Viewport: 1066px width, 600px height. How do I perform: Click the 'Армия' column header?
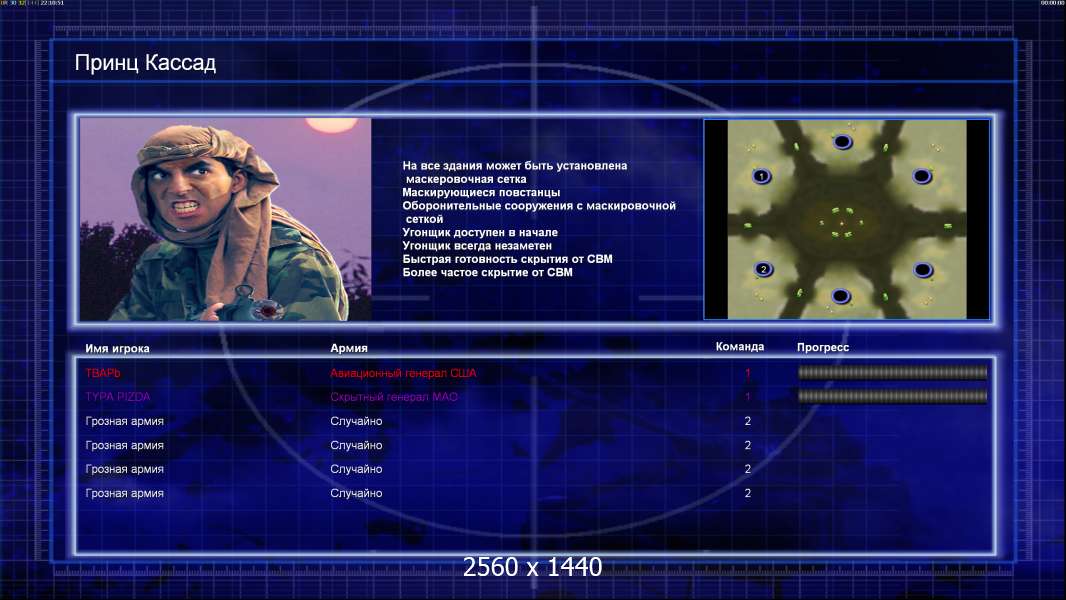[x=349, y=348]
